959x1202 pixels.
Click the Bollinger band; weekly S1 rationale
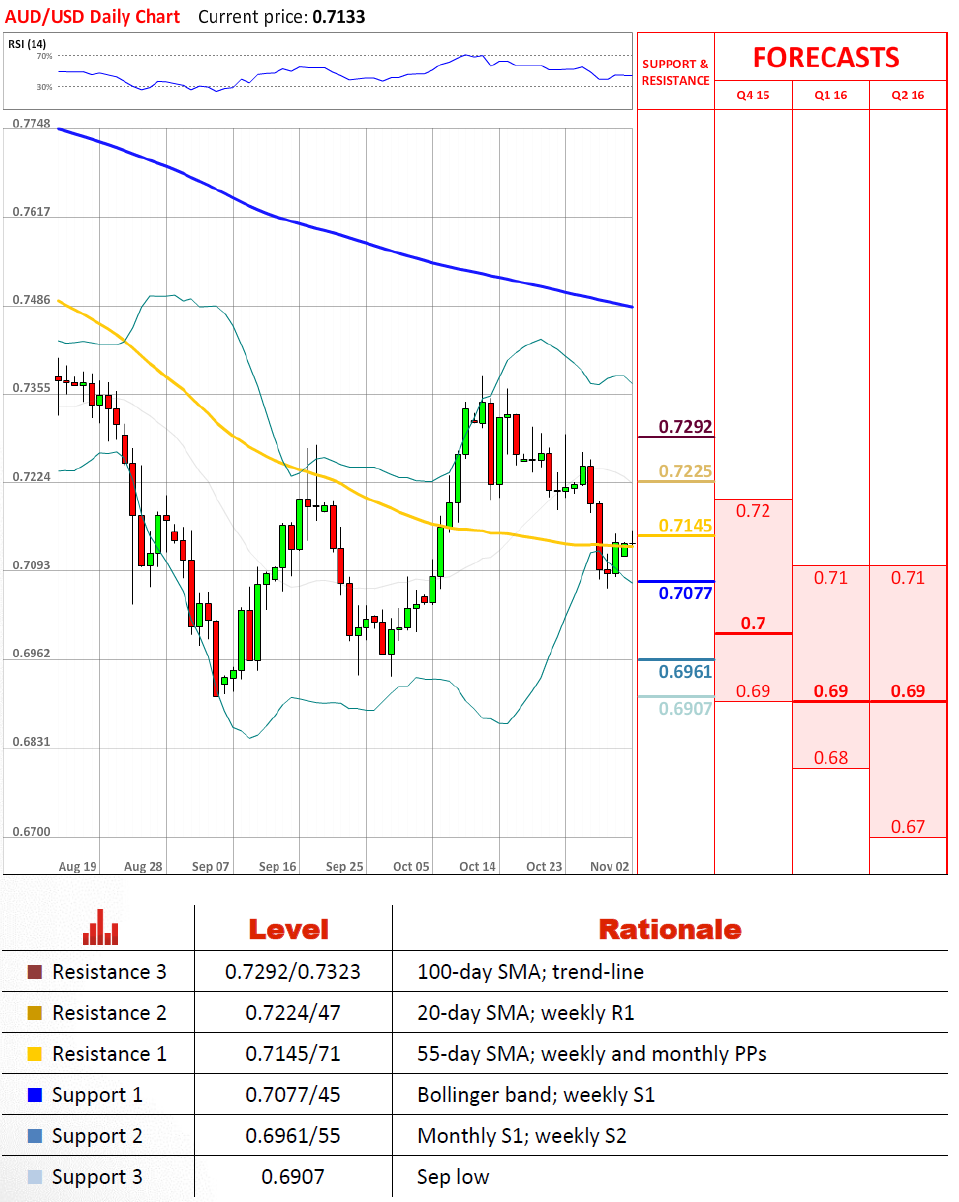tap(535, 1095)
